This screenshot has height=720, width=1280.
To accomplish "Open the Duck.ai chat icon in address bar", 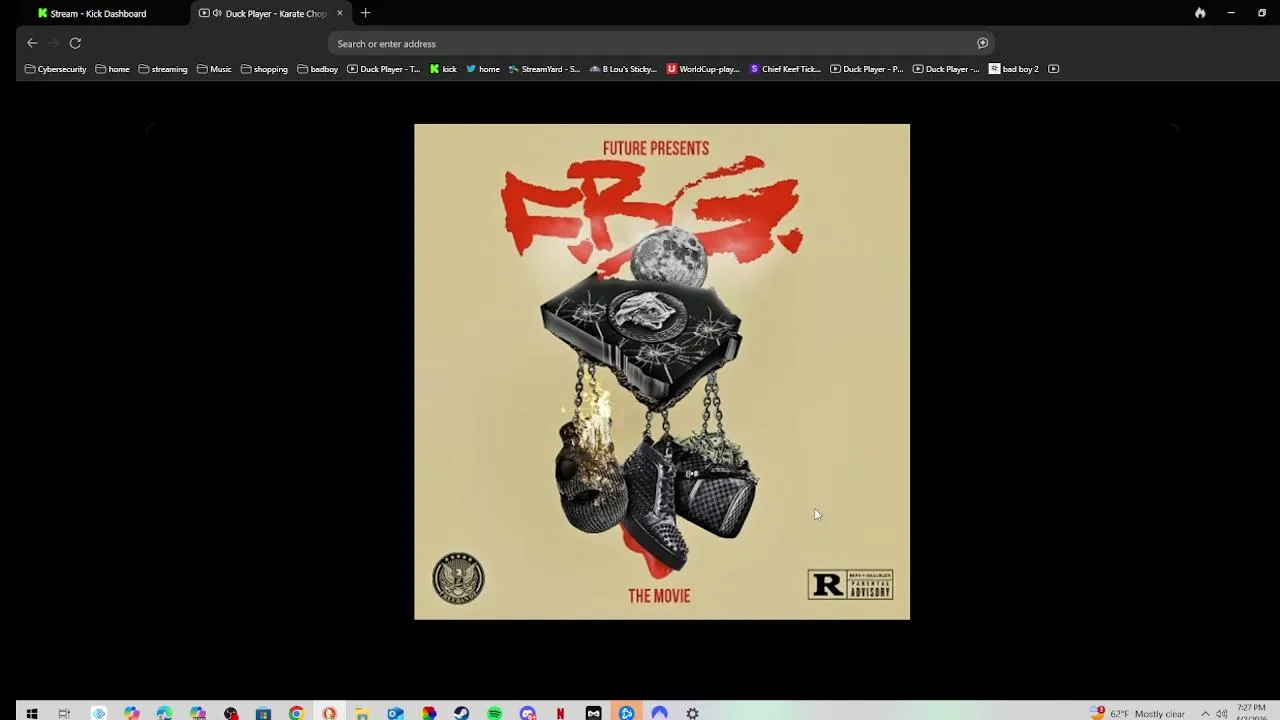I will [x=982, y=43].
